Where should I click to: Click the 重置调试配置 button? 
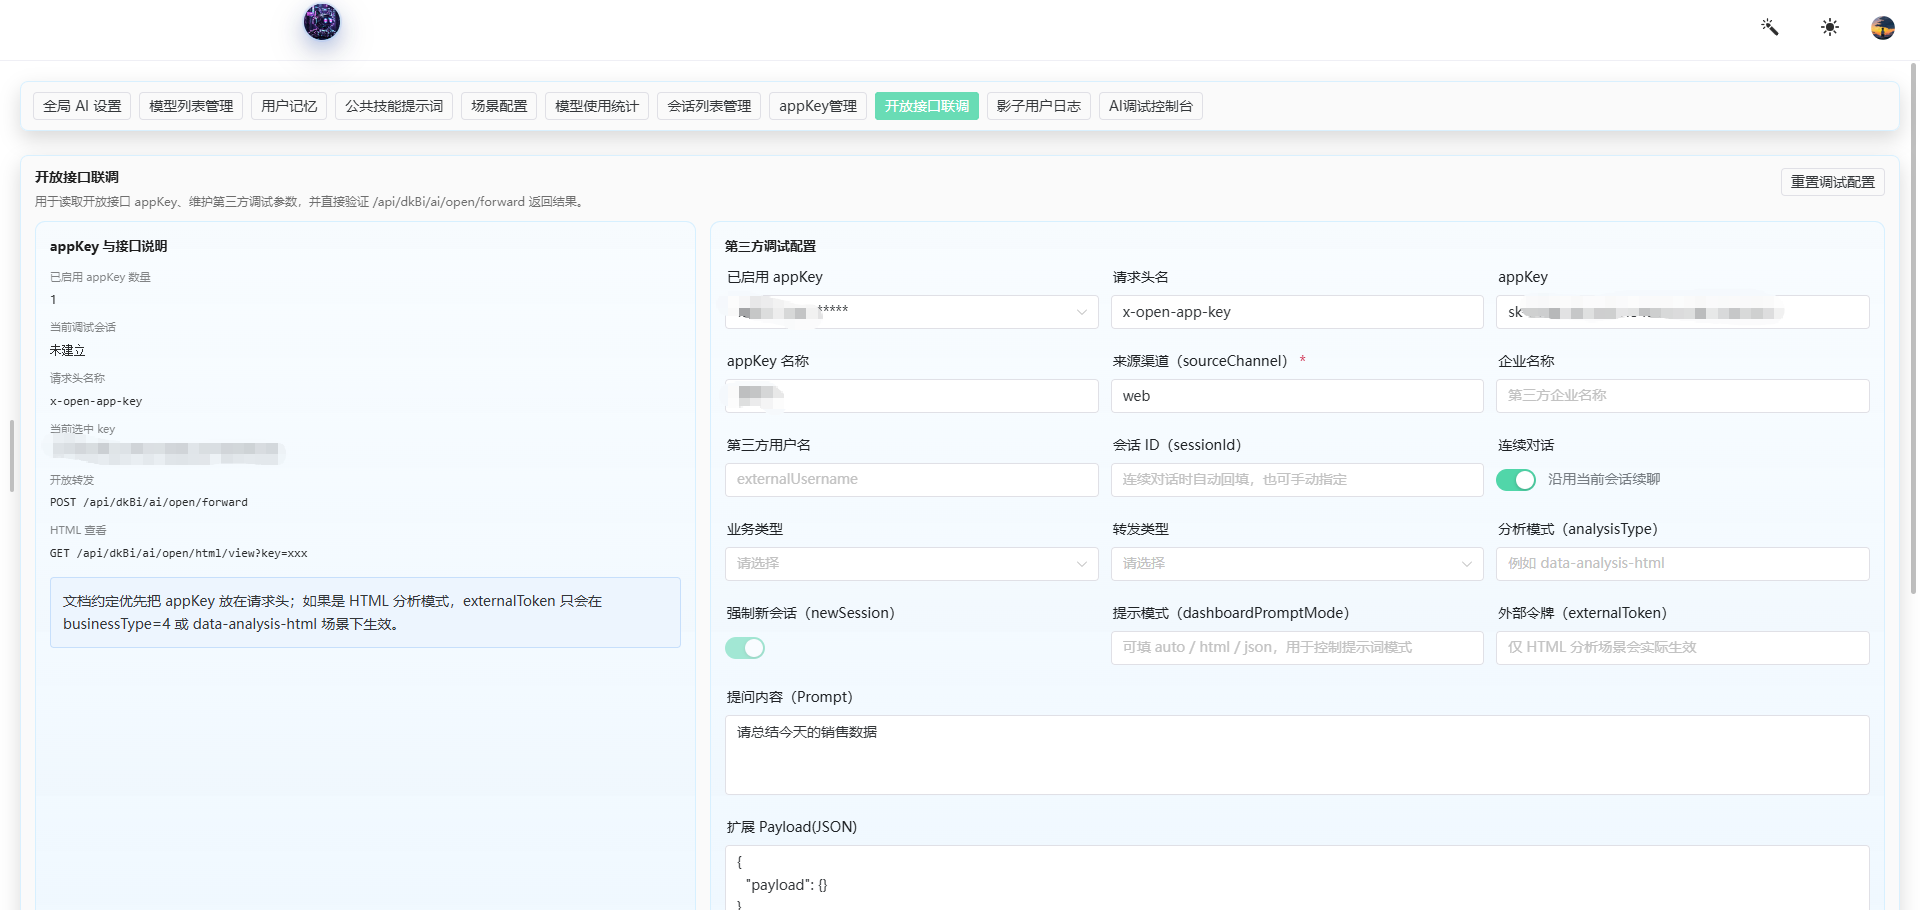pos(1833,182)
